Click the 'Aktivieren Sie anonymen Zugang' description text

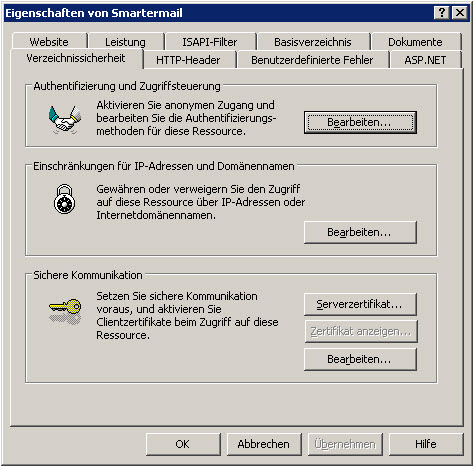[x=186, y=118]
